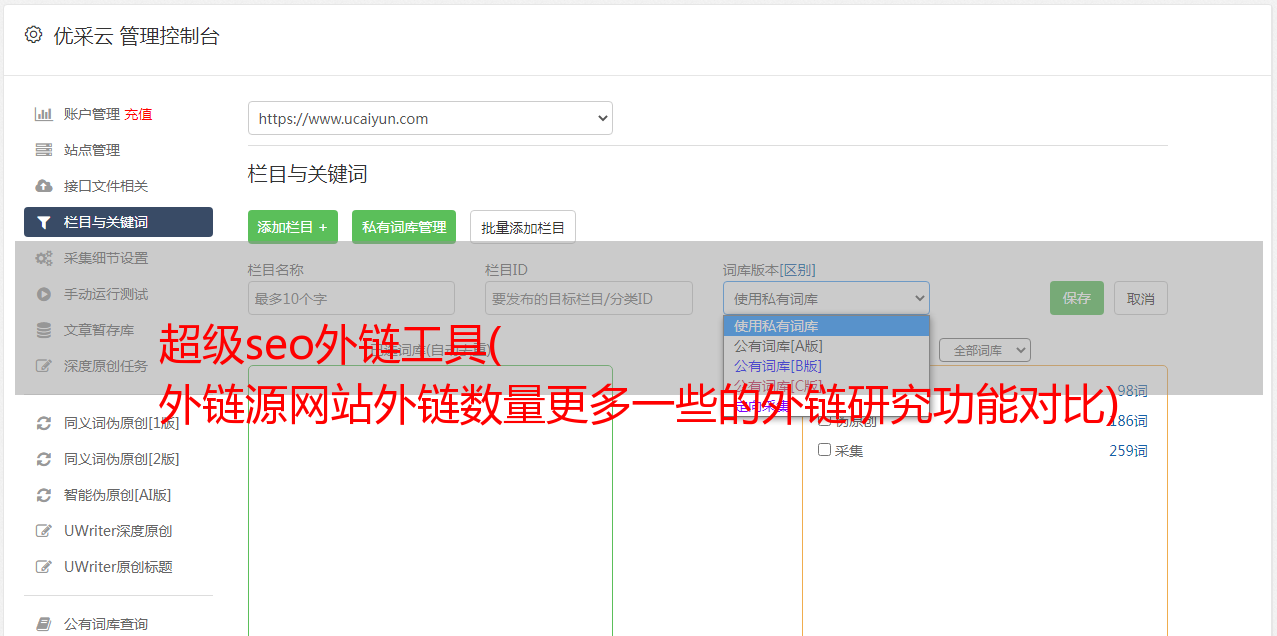Open 文章暂存库 in the sidebar
This screenshot has width=1277, height=636.
99,330
